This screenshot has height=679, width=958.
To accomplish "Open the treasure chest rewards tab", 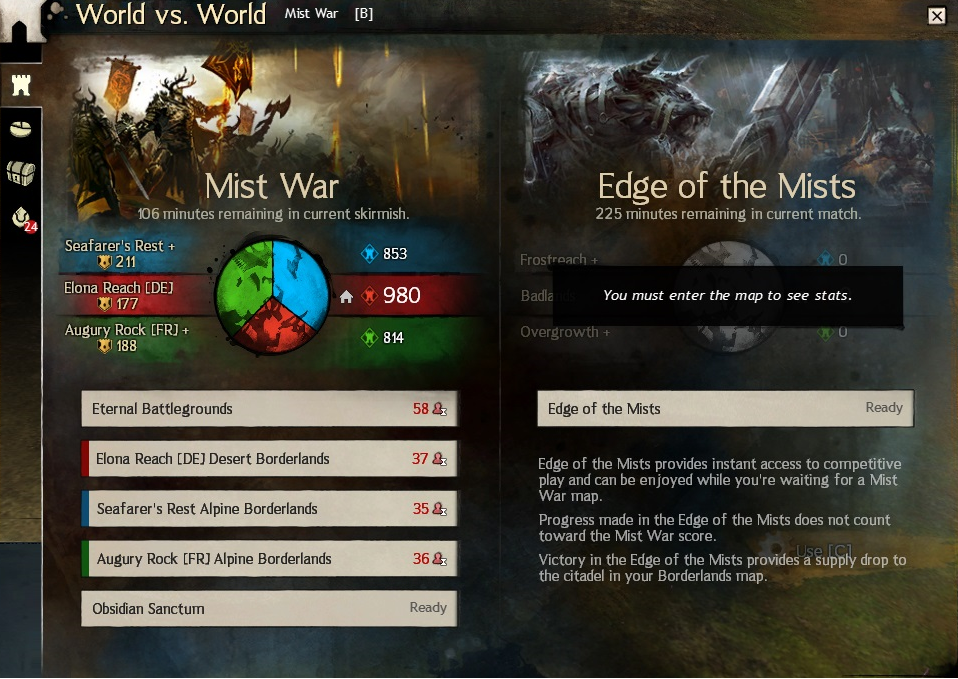I will [21, 173].
